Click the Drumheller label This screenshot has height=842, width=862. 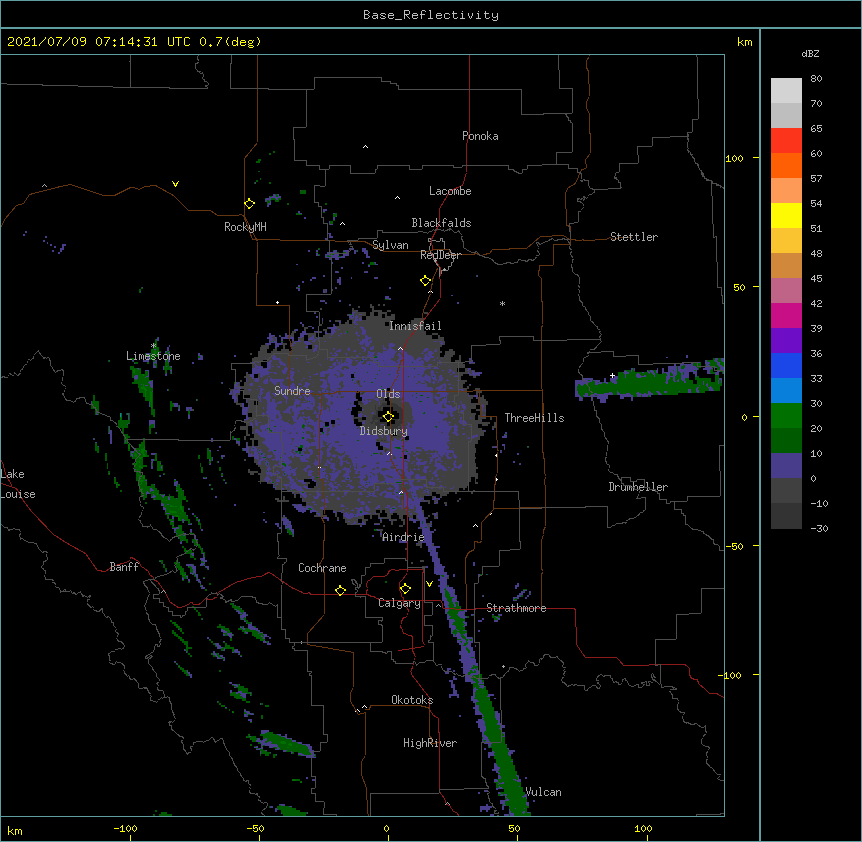click(x=638, y=487)
